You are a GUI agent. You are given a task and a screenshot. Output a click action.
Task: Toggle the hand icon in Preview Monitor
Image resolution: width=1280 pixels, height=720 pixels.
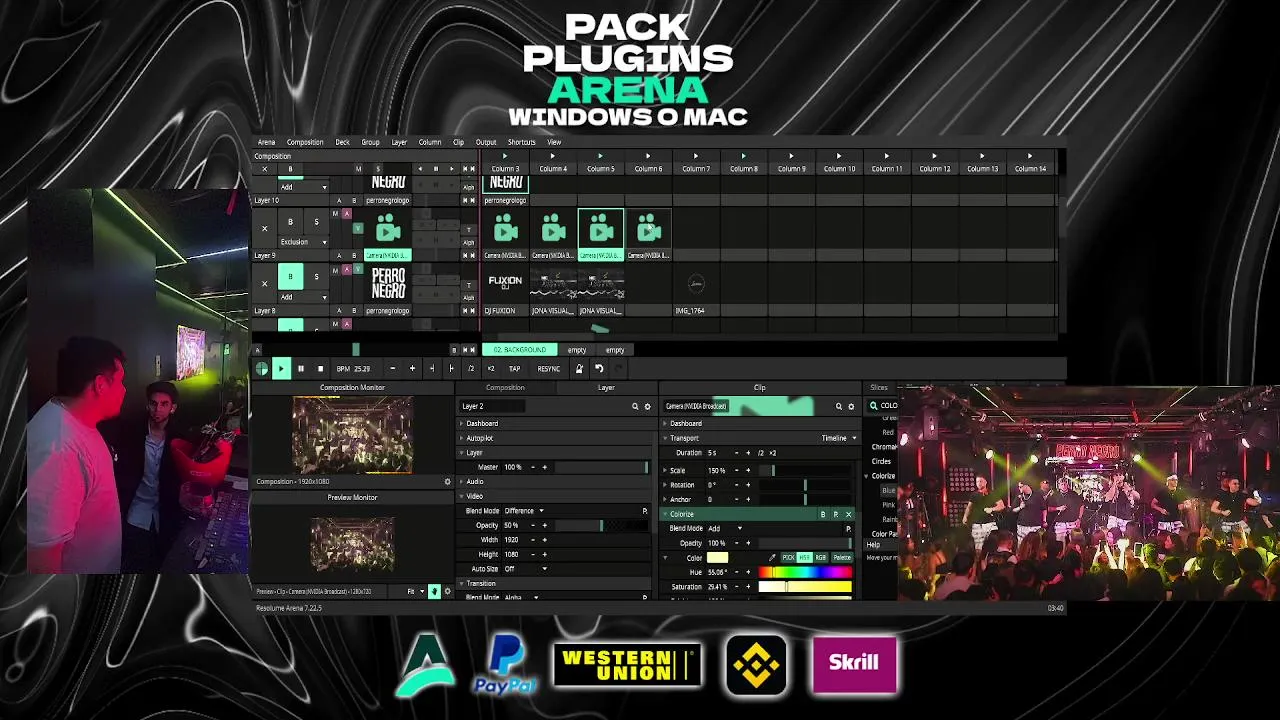(434, 591)
